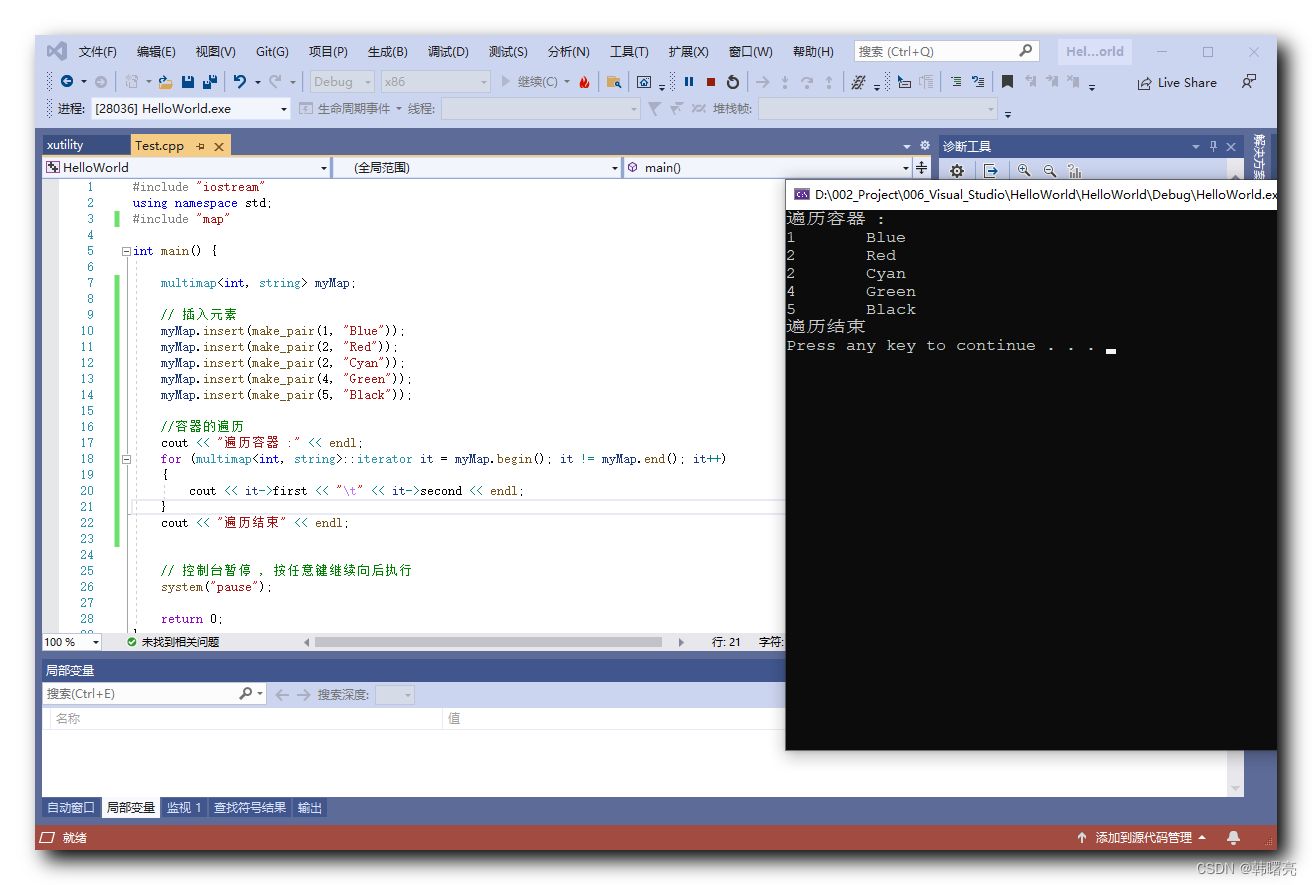The width and height of the screenshot is (1312, 885).
Task: Open the find in files icon
Action: tap(614, 82)
